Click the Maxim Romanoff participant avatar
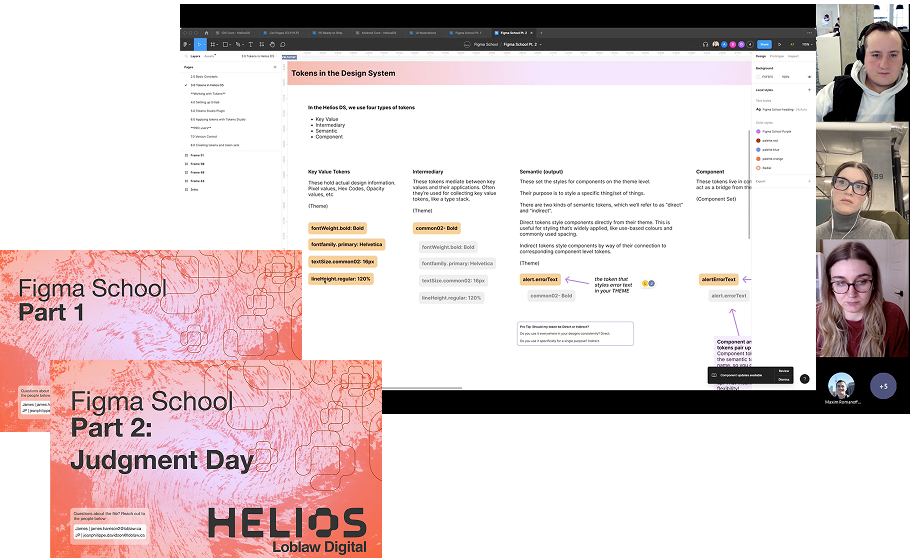 click(841, 386)
